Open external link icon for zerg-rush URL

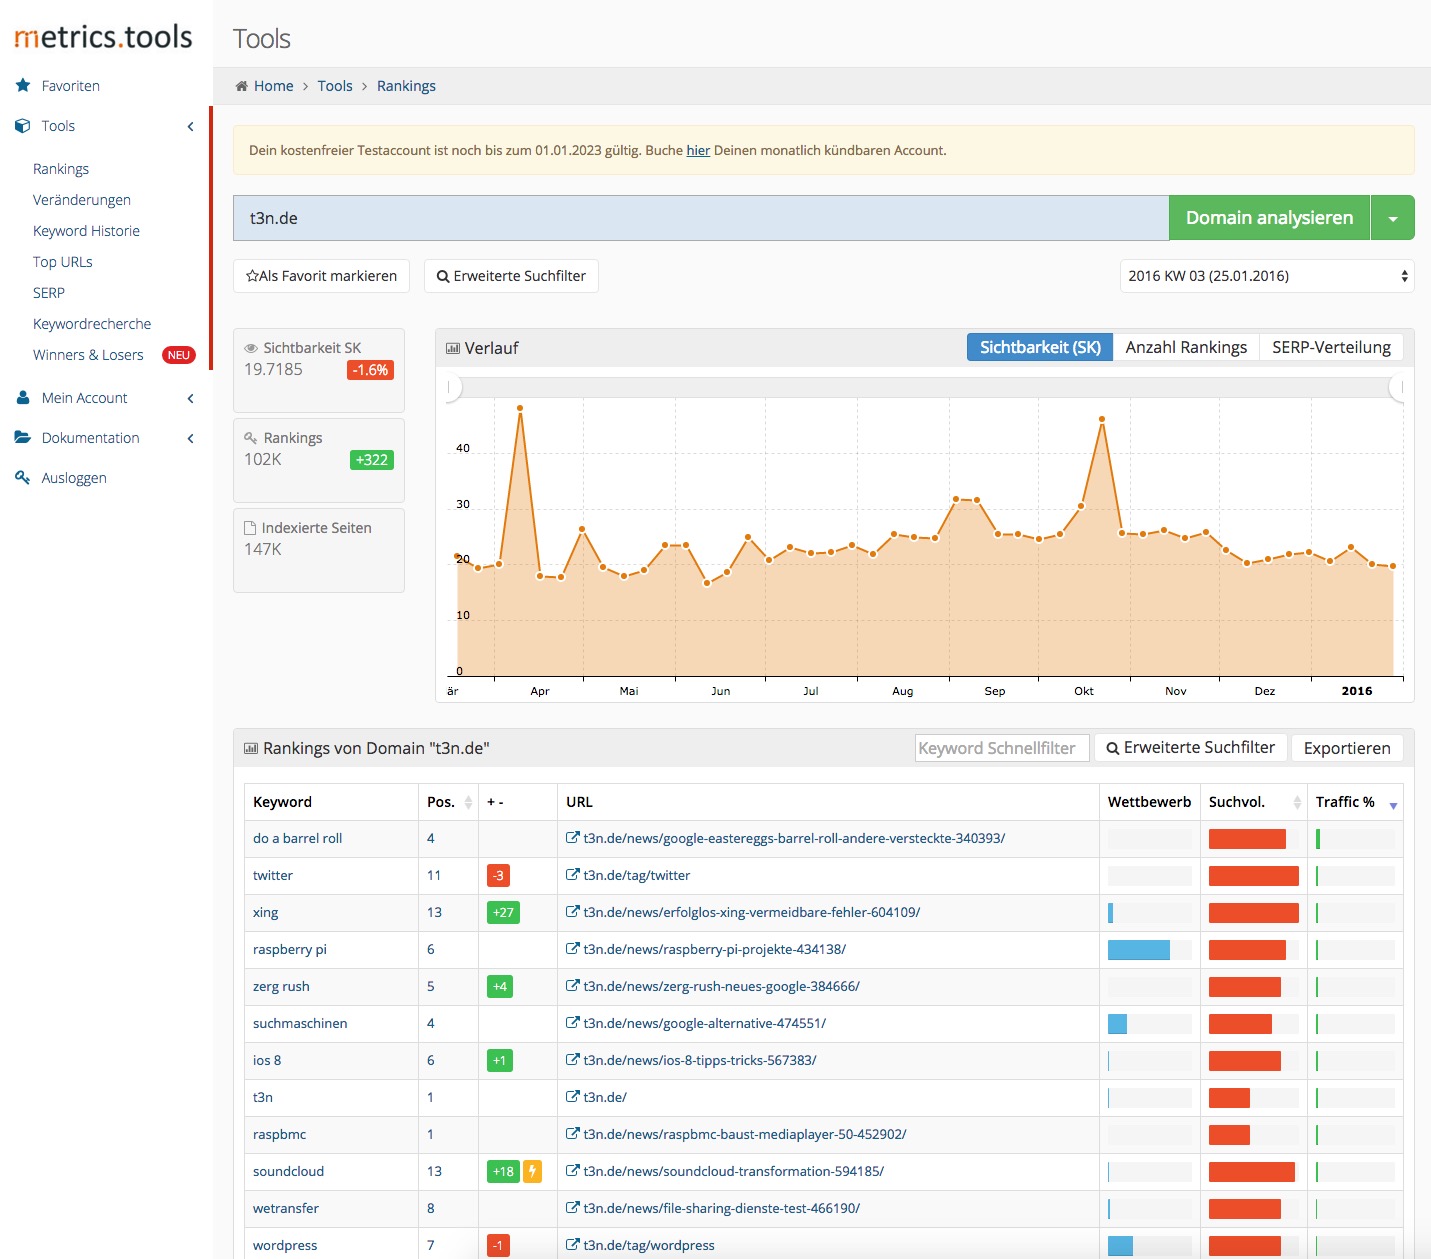pyautogui.click(x=573, y=986)
